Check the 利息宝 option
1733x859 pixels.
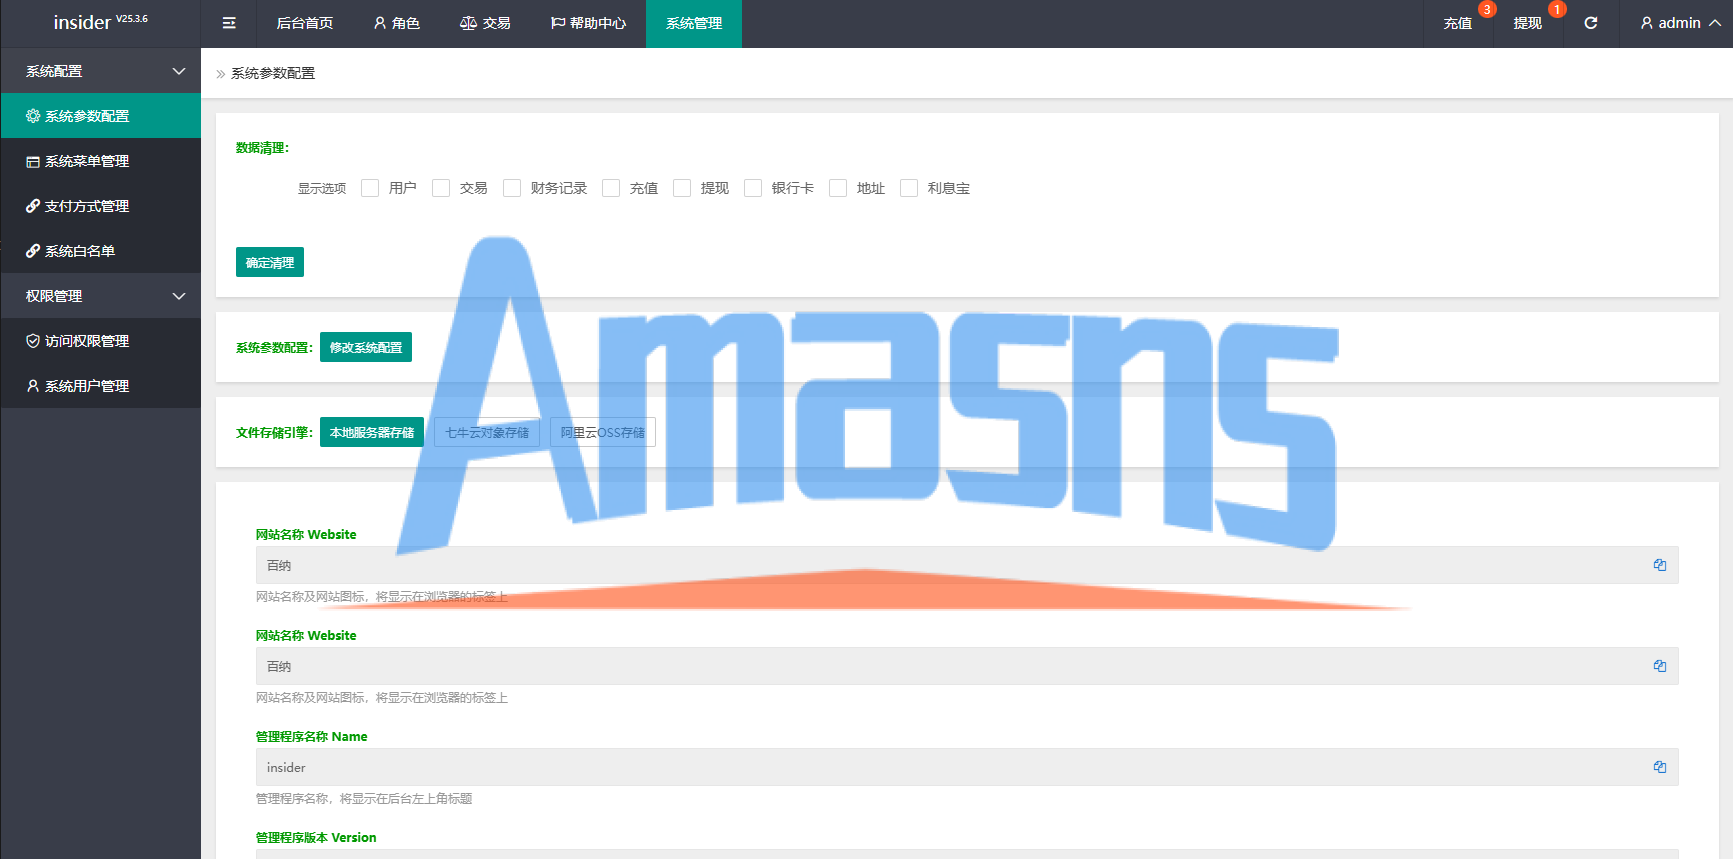pos(909,188)
